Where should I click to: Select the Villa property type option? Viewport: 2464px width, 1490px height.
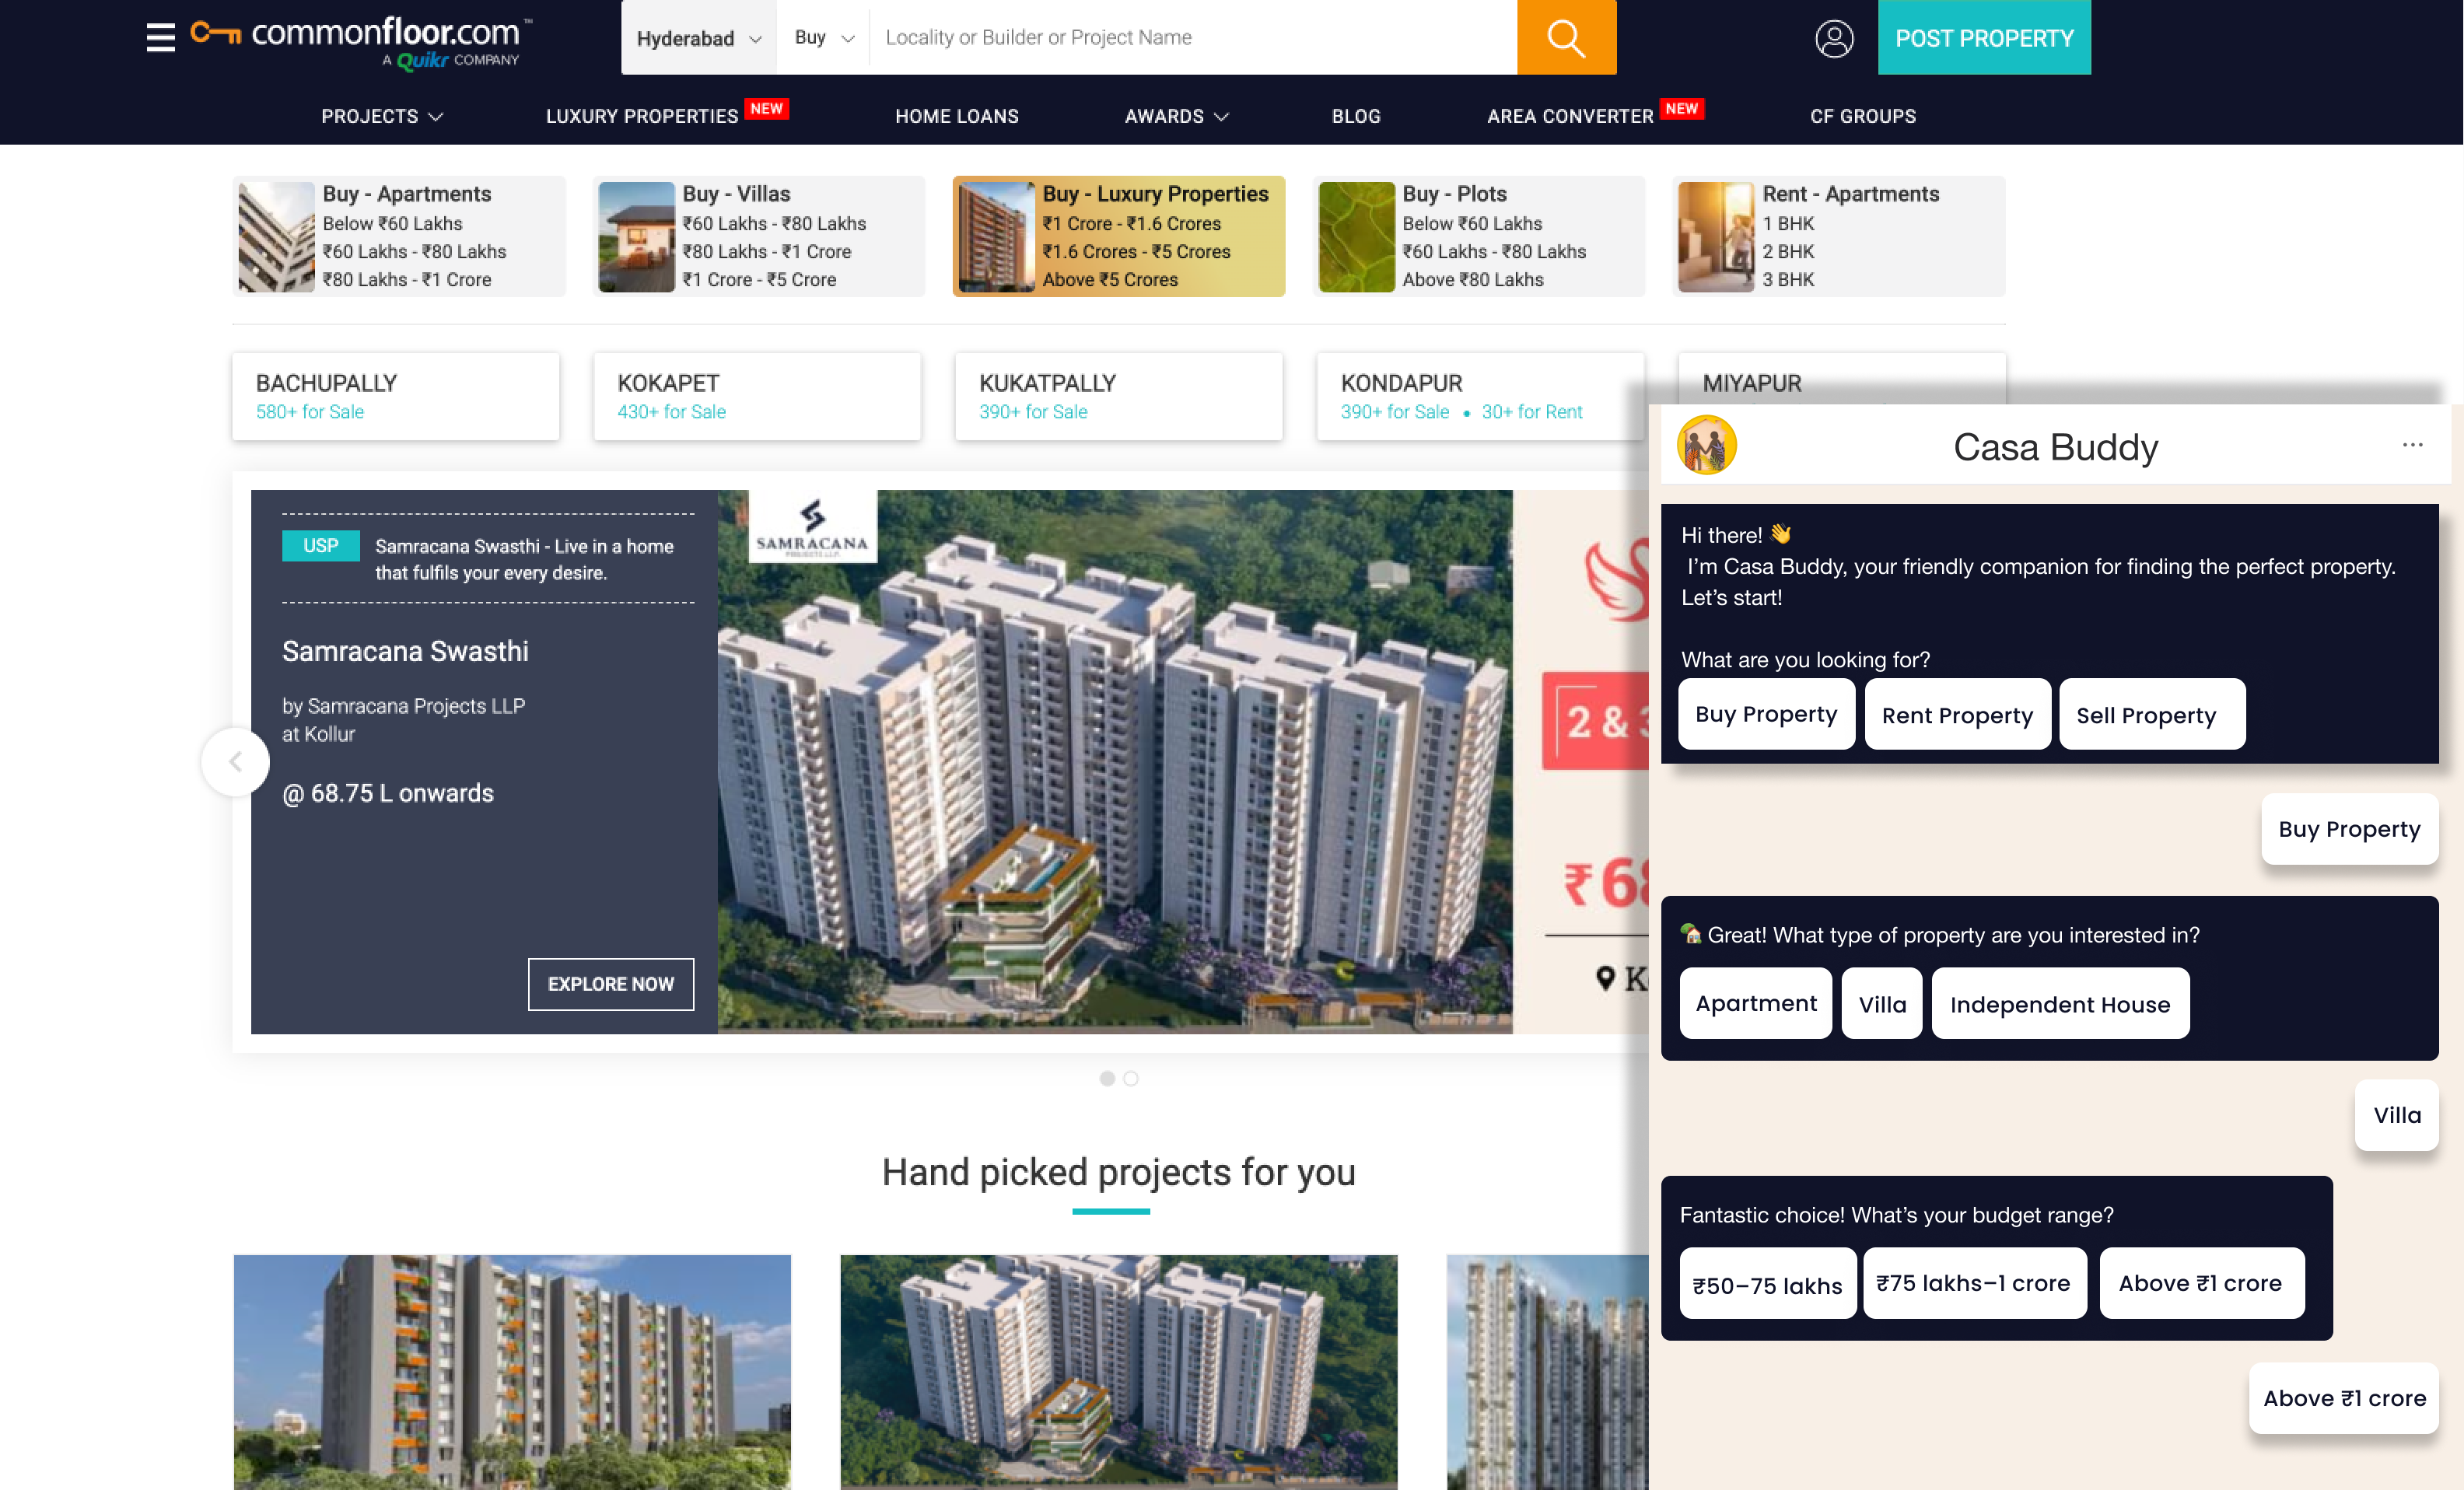[1880, 1002]
